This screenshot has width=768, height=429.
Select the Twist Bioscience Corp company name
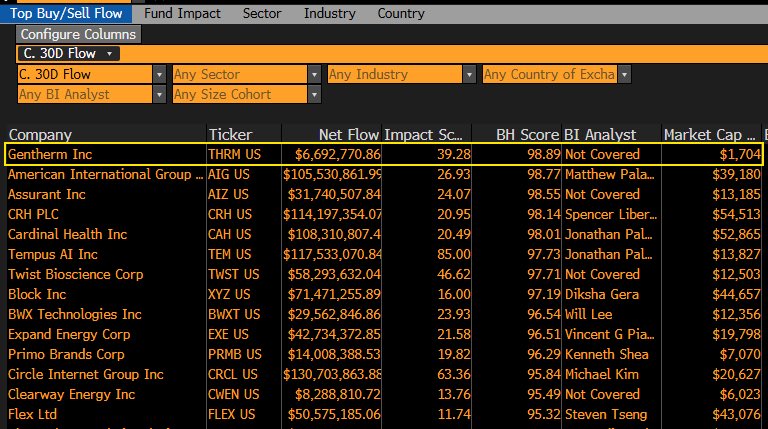tap(75, 274)
